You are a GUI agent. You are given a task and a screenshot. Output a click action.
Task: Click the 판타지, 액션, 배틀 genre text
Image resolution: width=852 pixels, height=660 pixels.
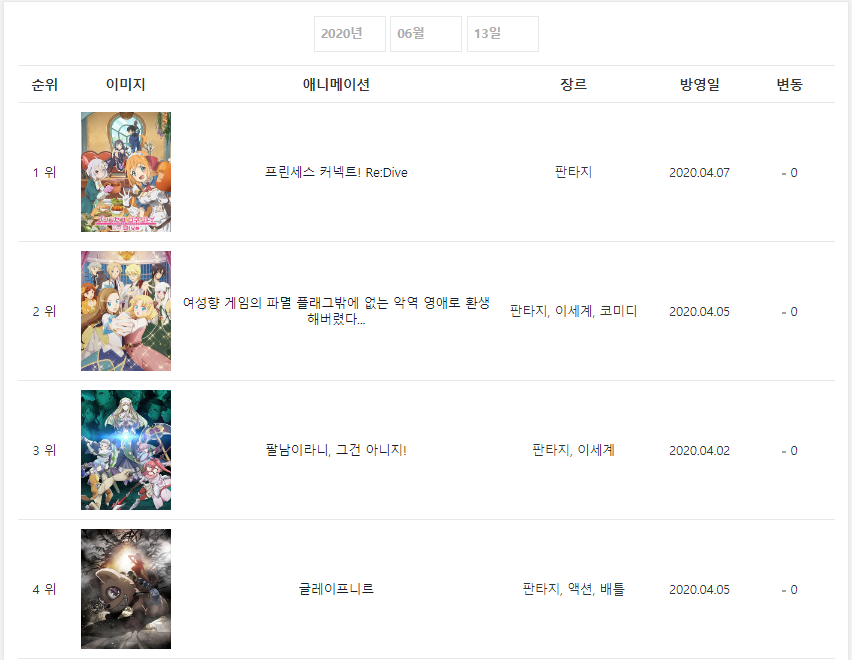(x=573, y=589)
